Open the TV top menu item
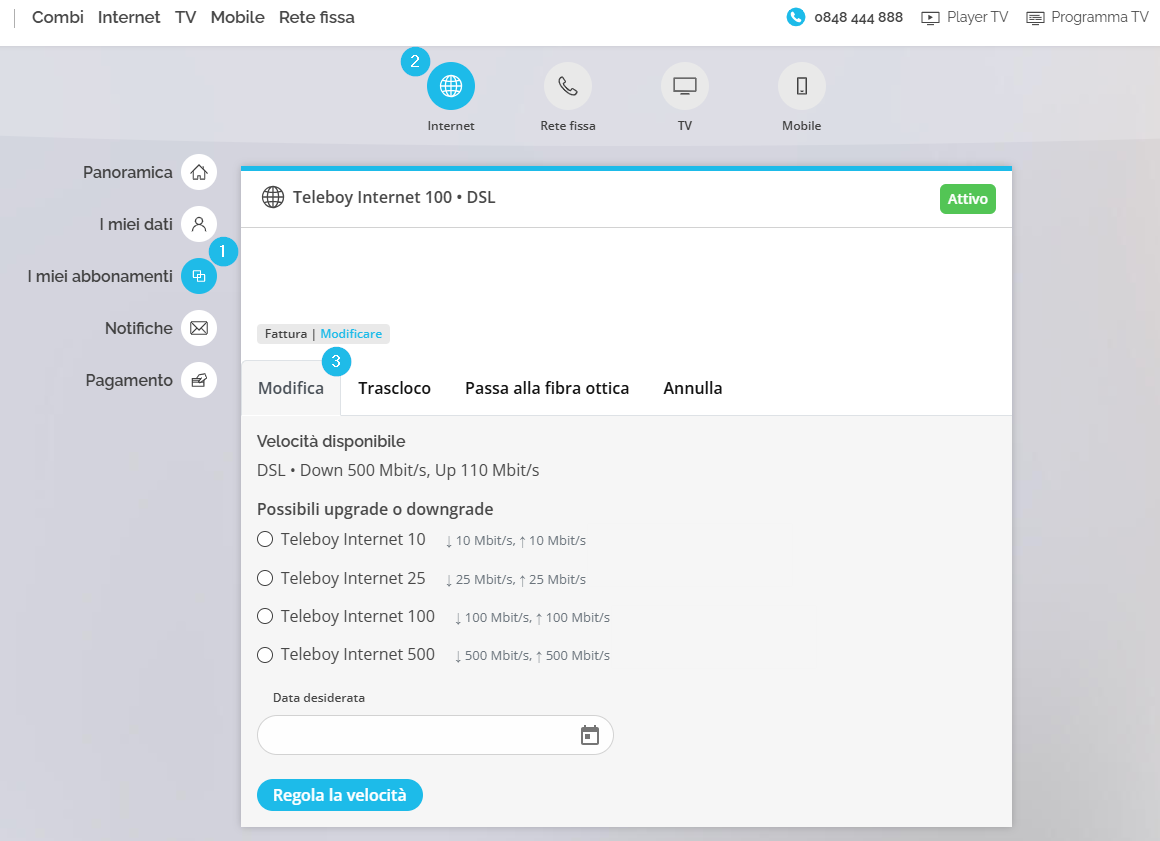Viewport: 1160px width, 841px height. tap(186, 17)
